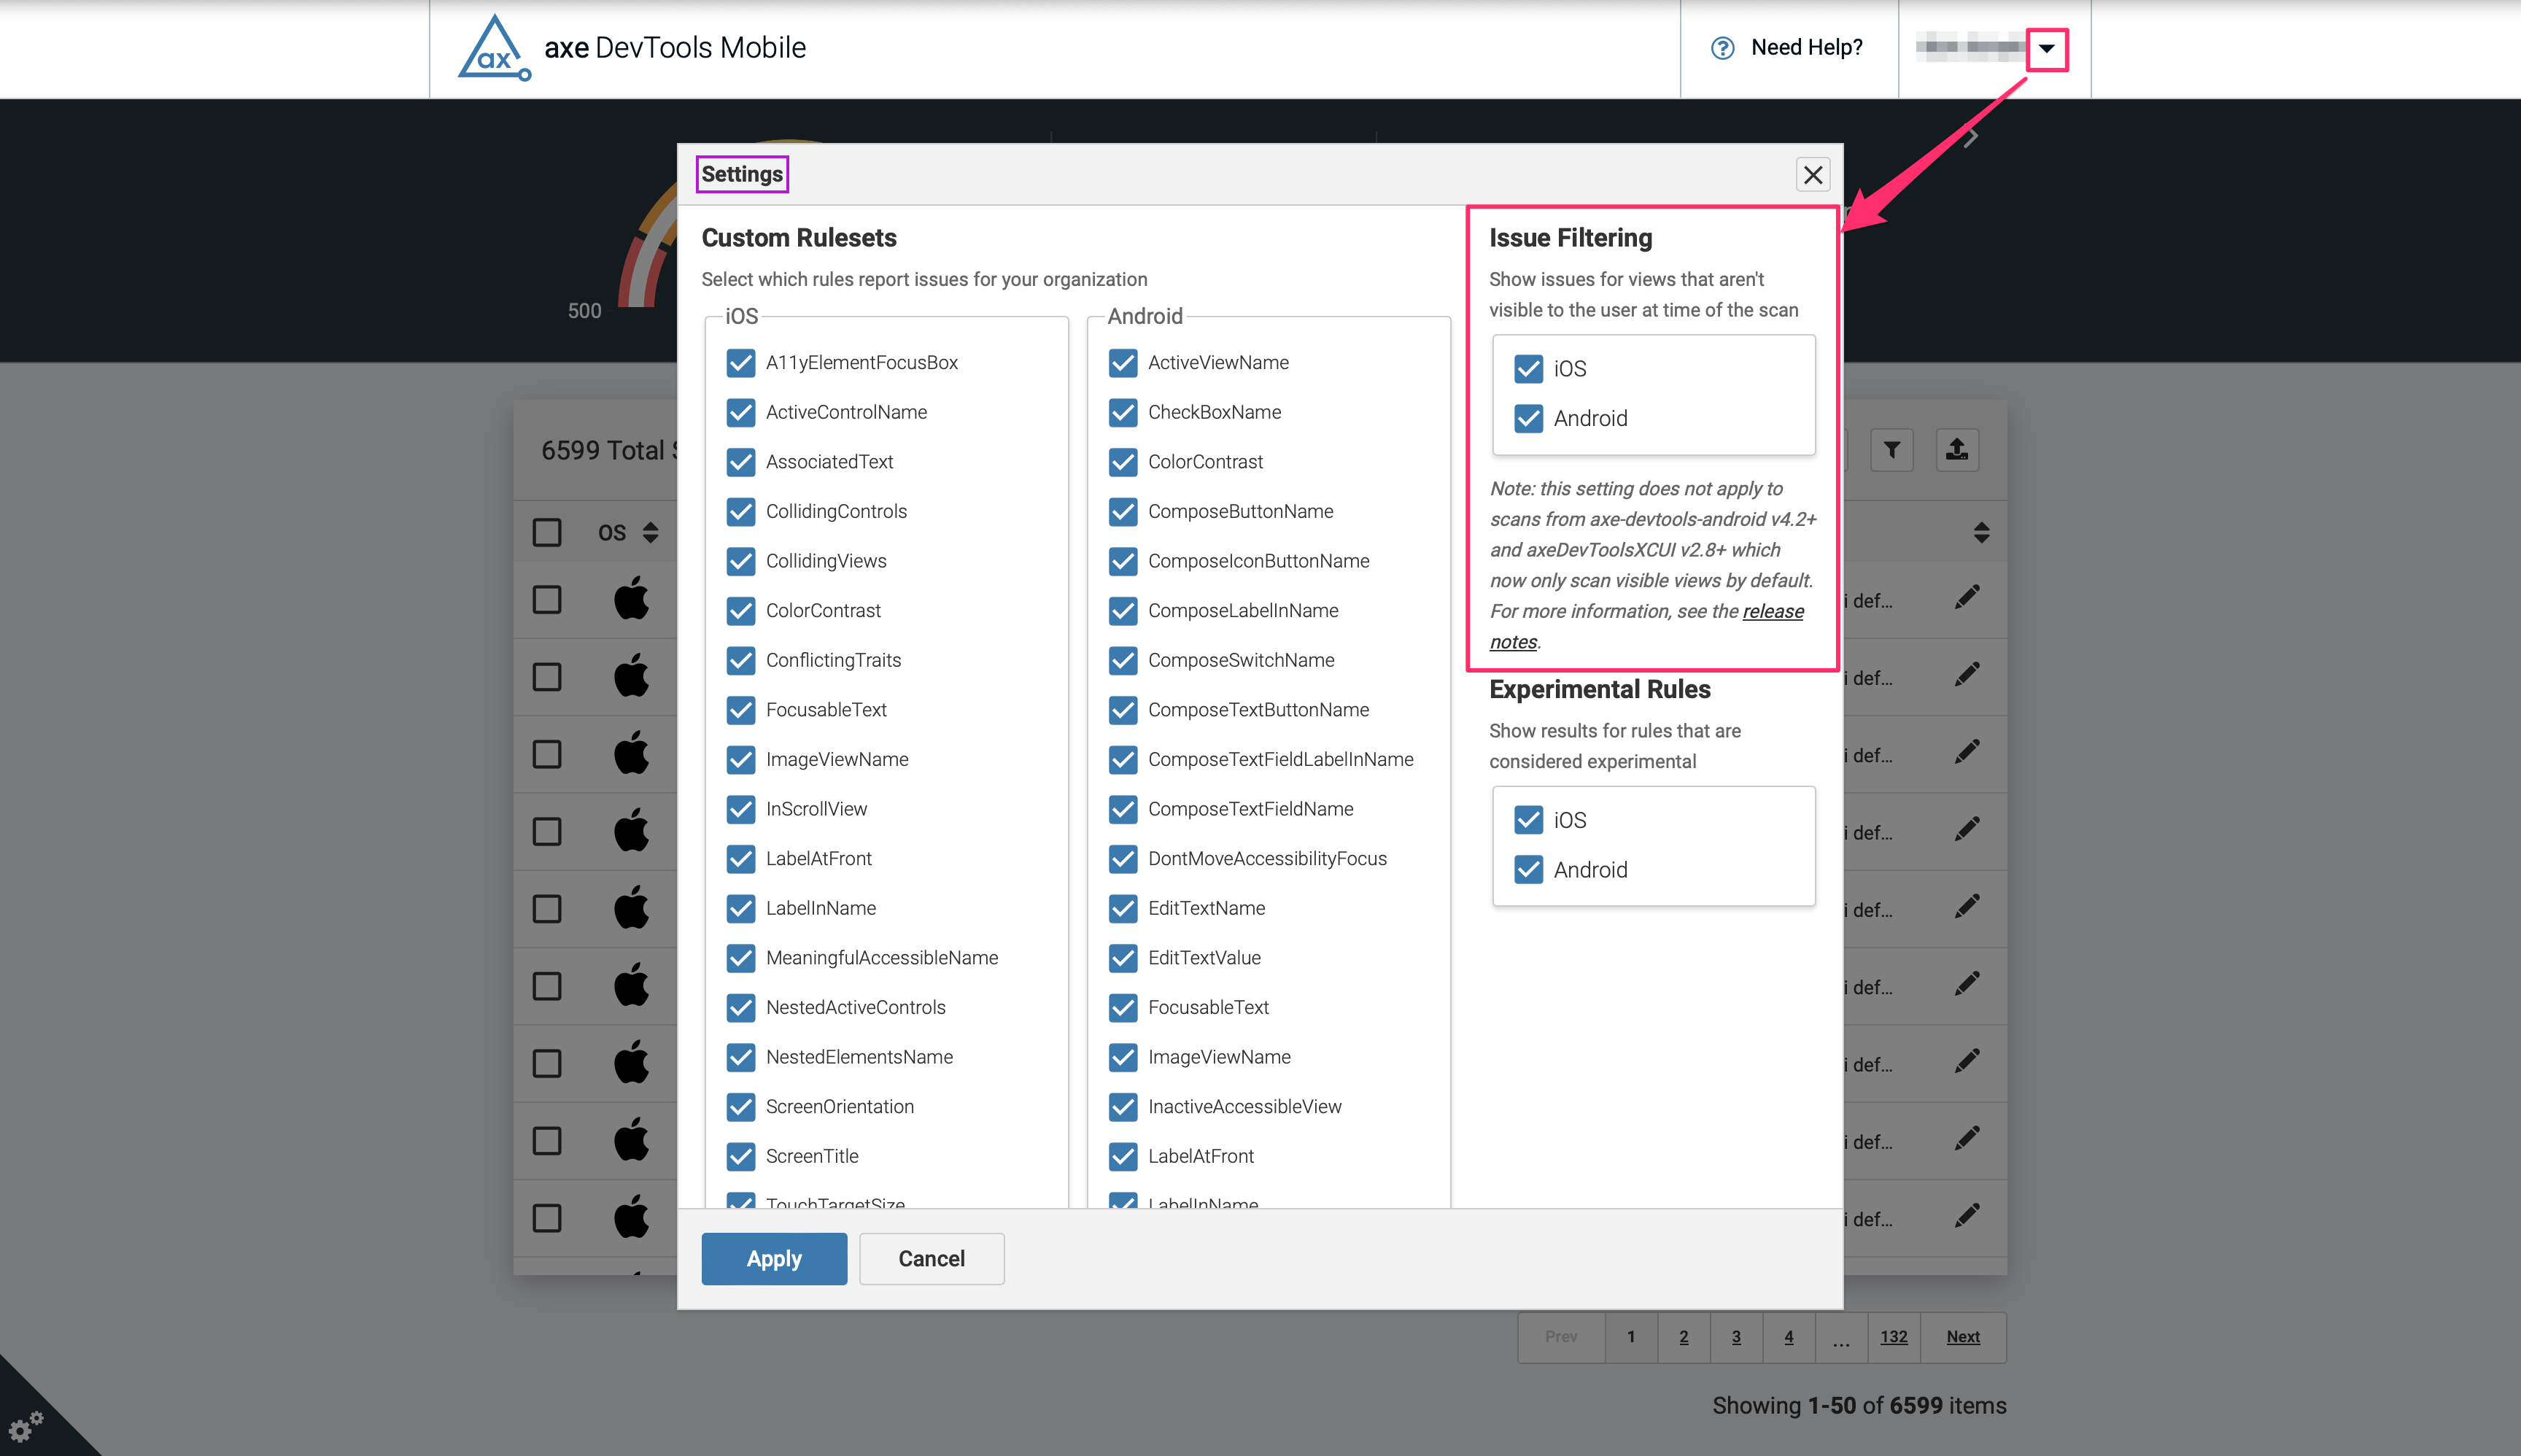Click the export upload icon

pos(1957,450)
